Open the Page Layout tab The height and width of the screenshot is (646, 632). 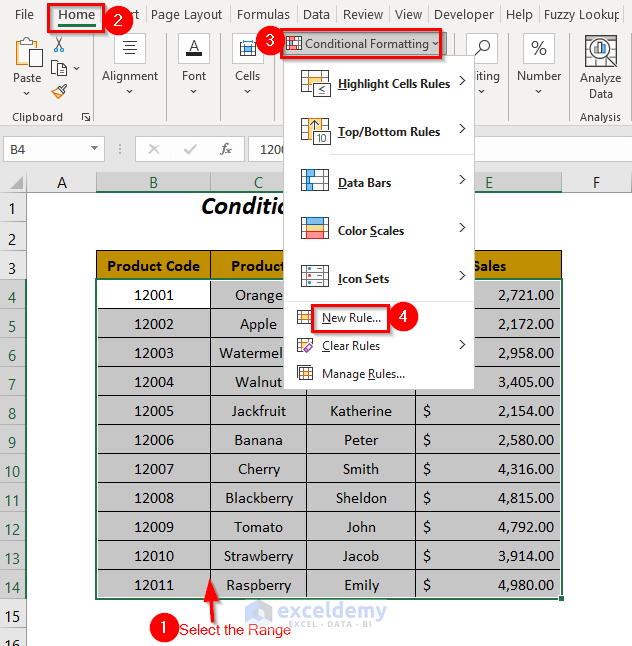click(186, 15)
